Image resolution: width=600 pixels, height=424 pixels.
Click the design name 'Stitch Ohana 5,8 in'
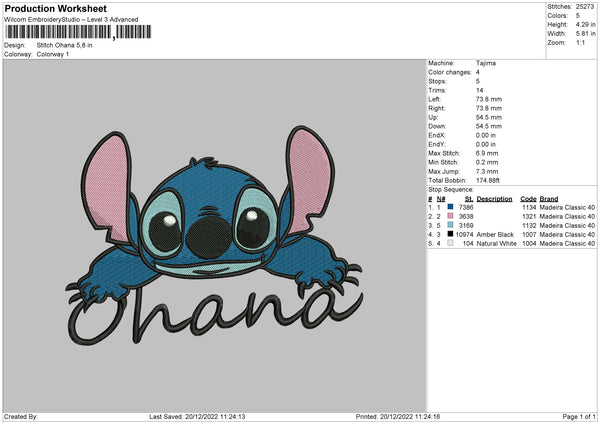64,45
